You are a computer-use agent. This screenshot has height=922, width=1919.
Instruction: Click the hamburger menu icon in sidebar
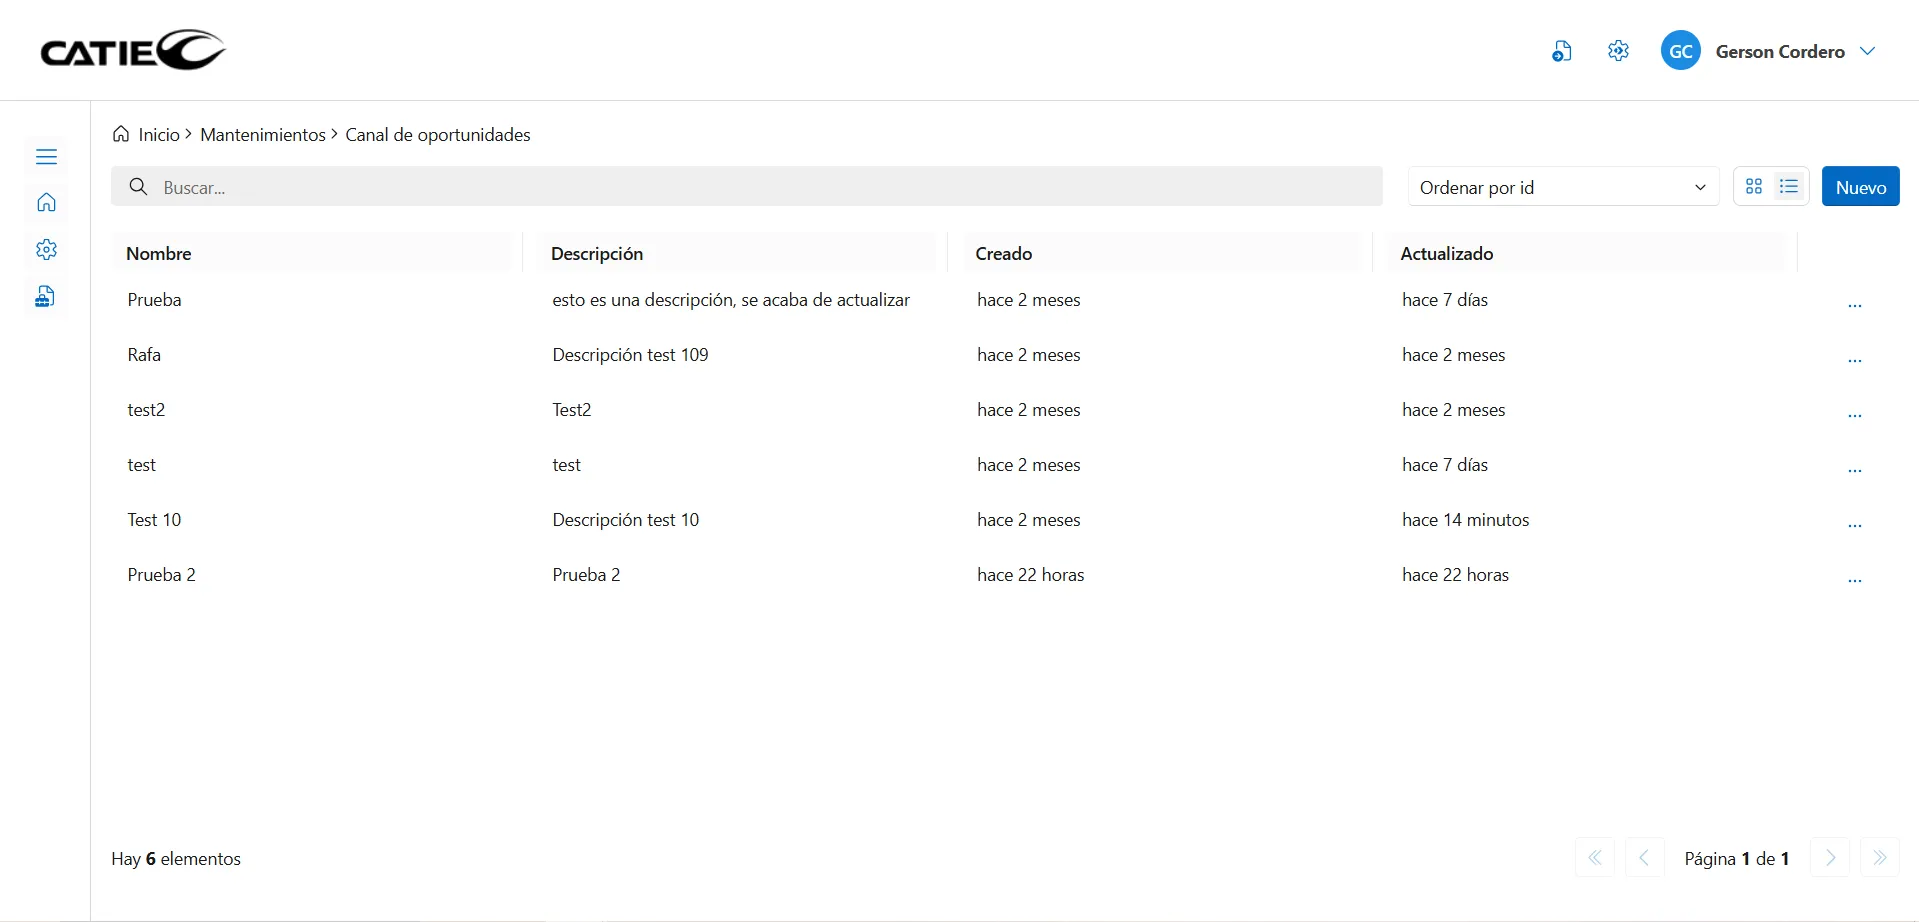(x=46, y=157)
